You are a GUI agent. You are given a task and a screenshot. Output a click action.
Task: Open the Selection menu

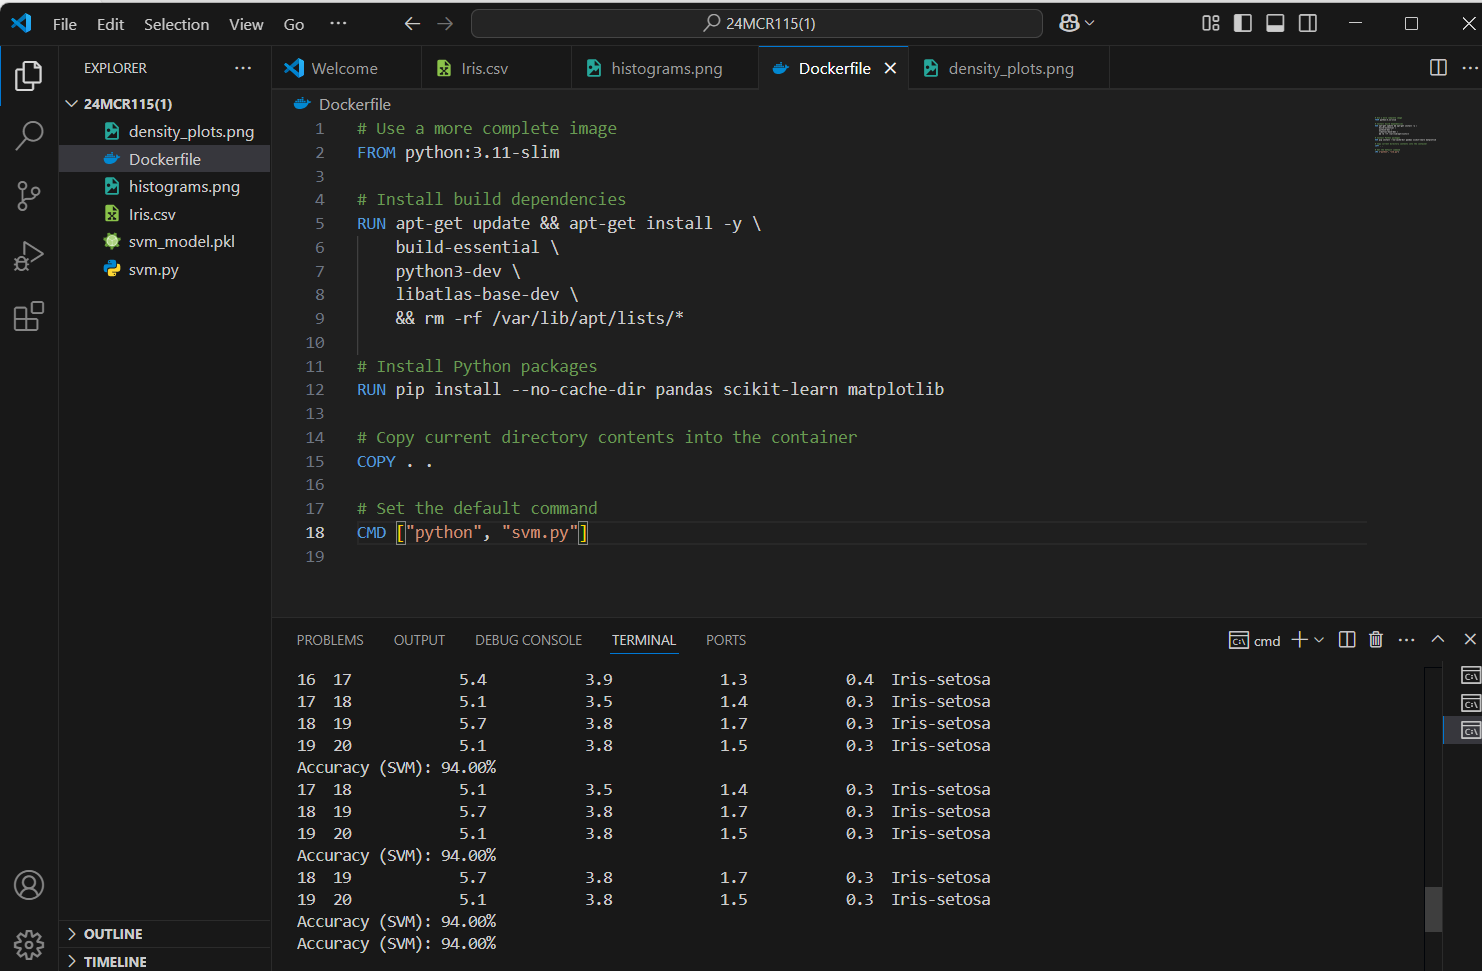pos(176,24)
